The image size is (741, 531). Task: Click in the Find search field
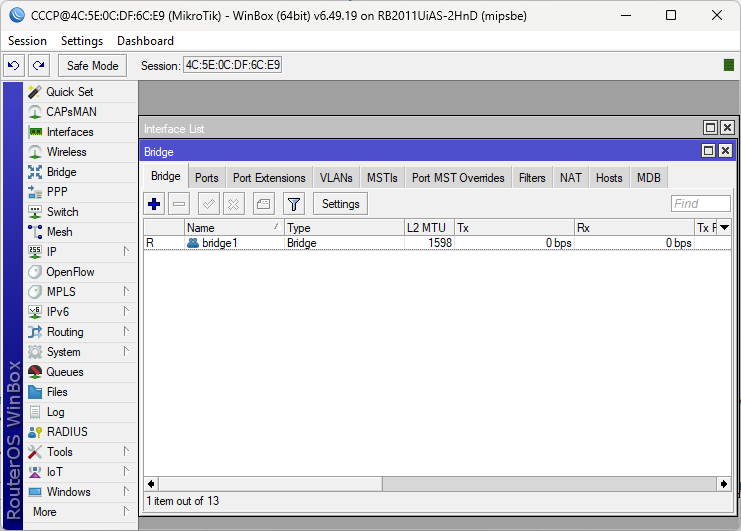[x=700, y=204]
